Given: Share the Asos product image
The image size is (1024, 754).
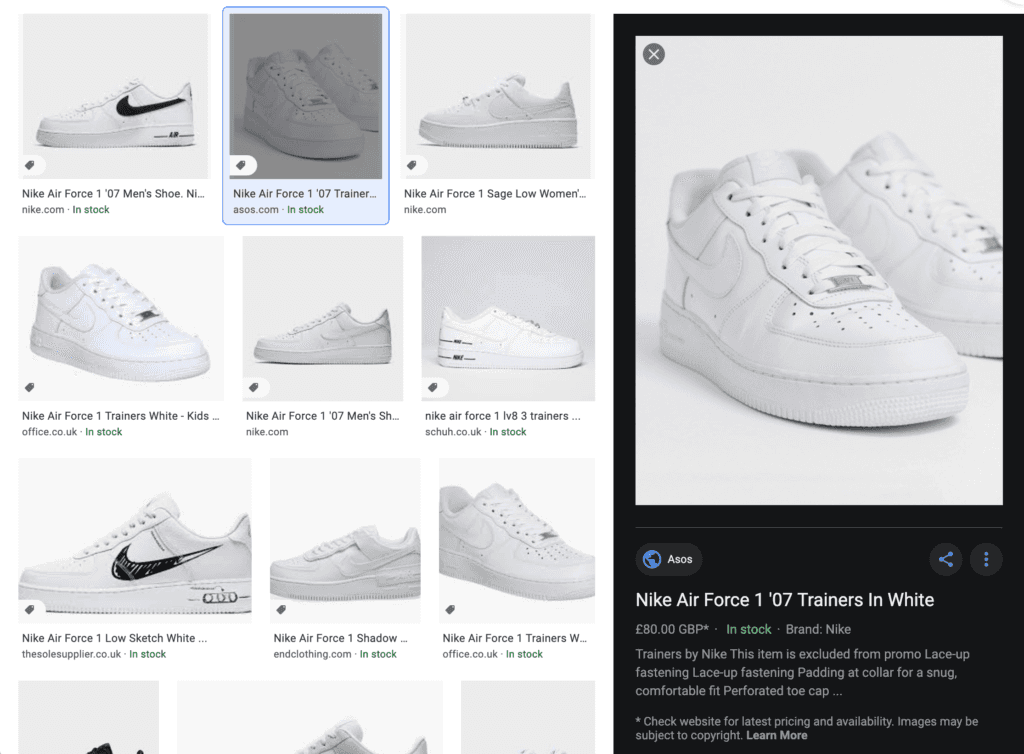Looking at the screenshot, I should point(946,559).
